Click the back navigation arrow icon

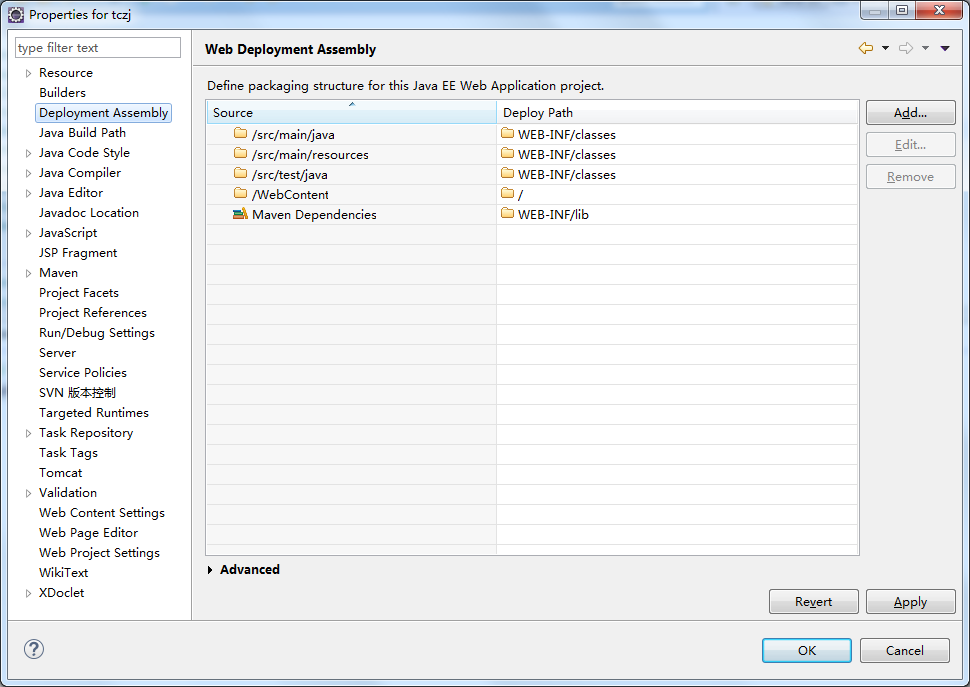click(865, 48)
